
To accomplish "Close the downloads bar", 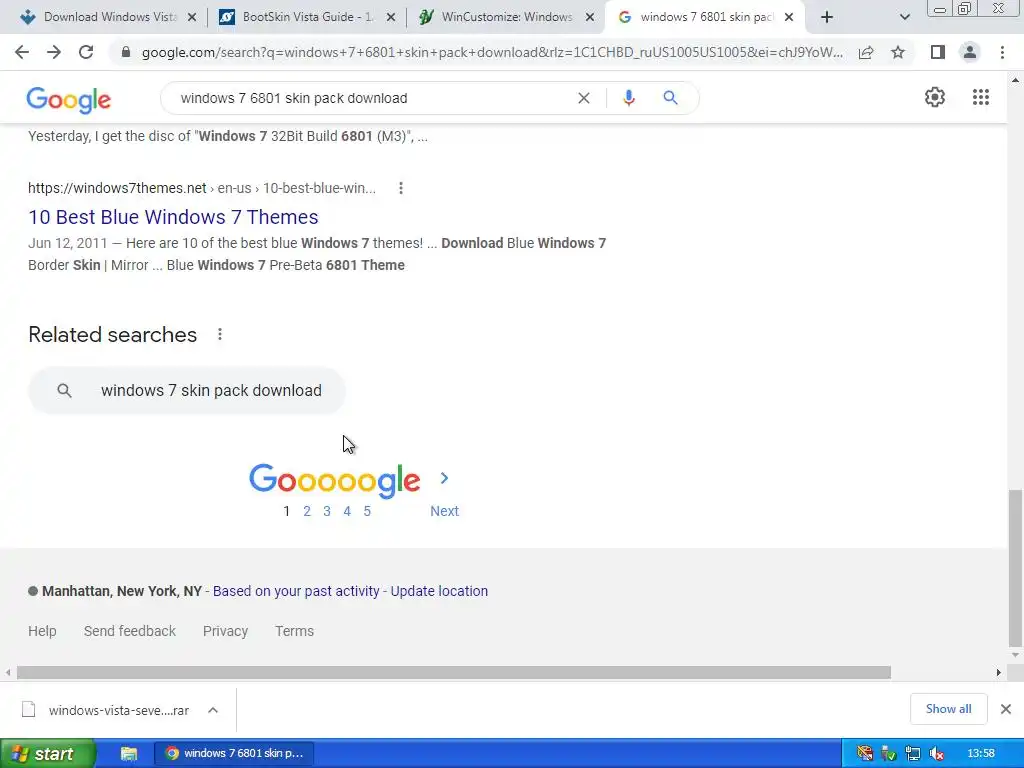I will [x=1006, y=709].
